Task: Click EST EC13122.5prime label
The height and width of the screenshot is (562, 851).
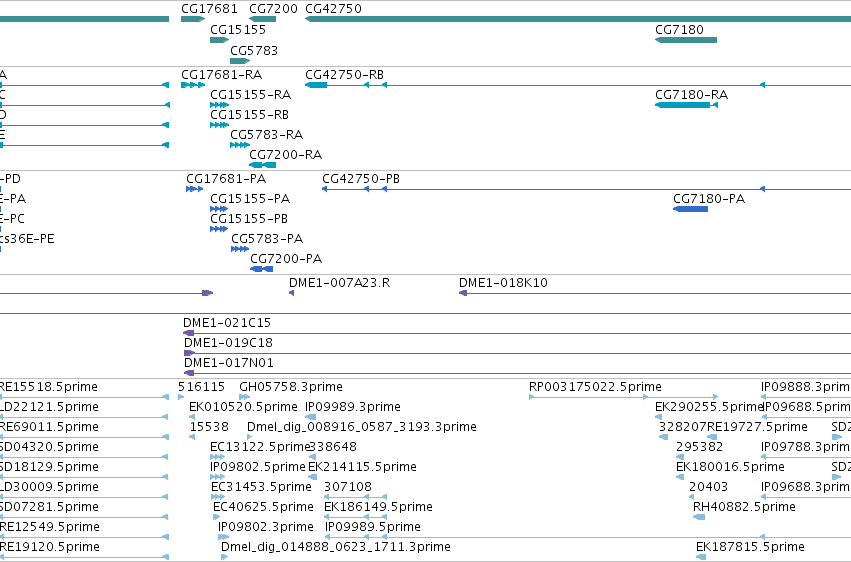Action: 260,448
